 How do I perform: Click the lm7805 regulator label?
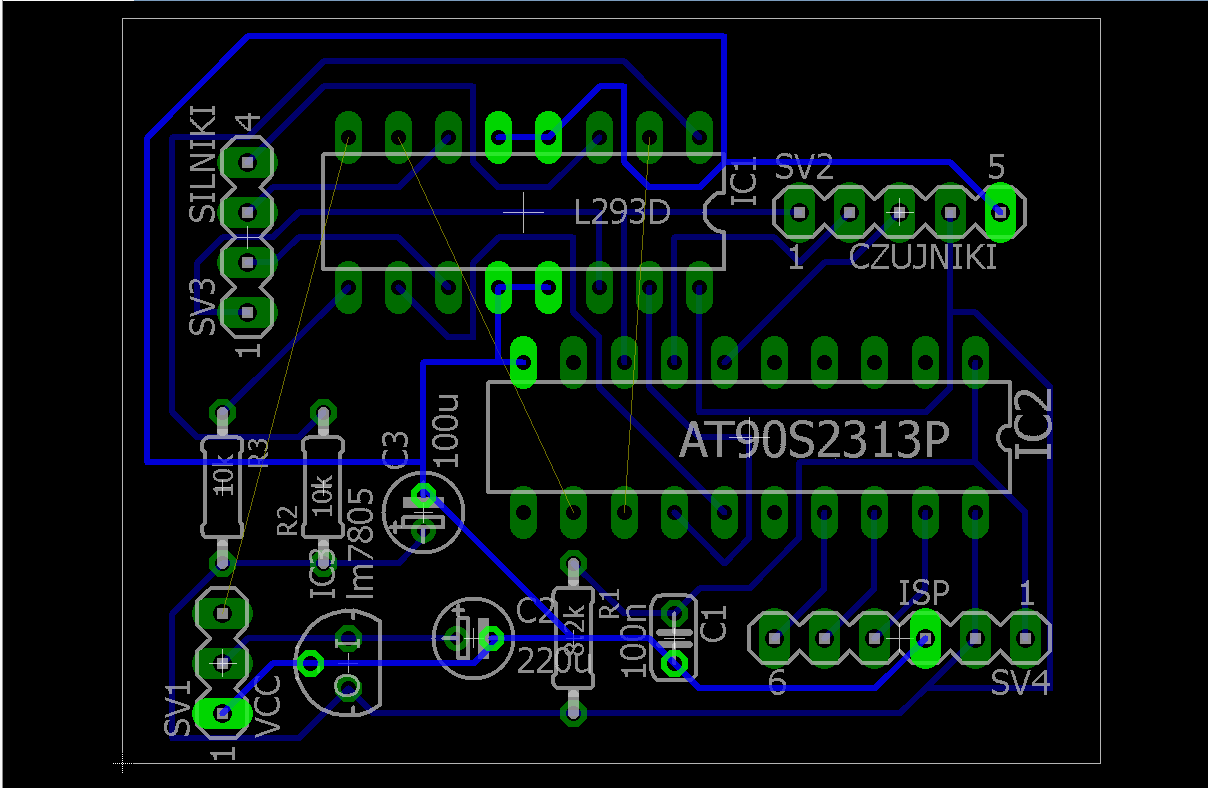point(360,543)
